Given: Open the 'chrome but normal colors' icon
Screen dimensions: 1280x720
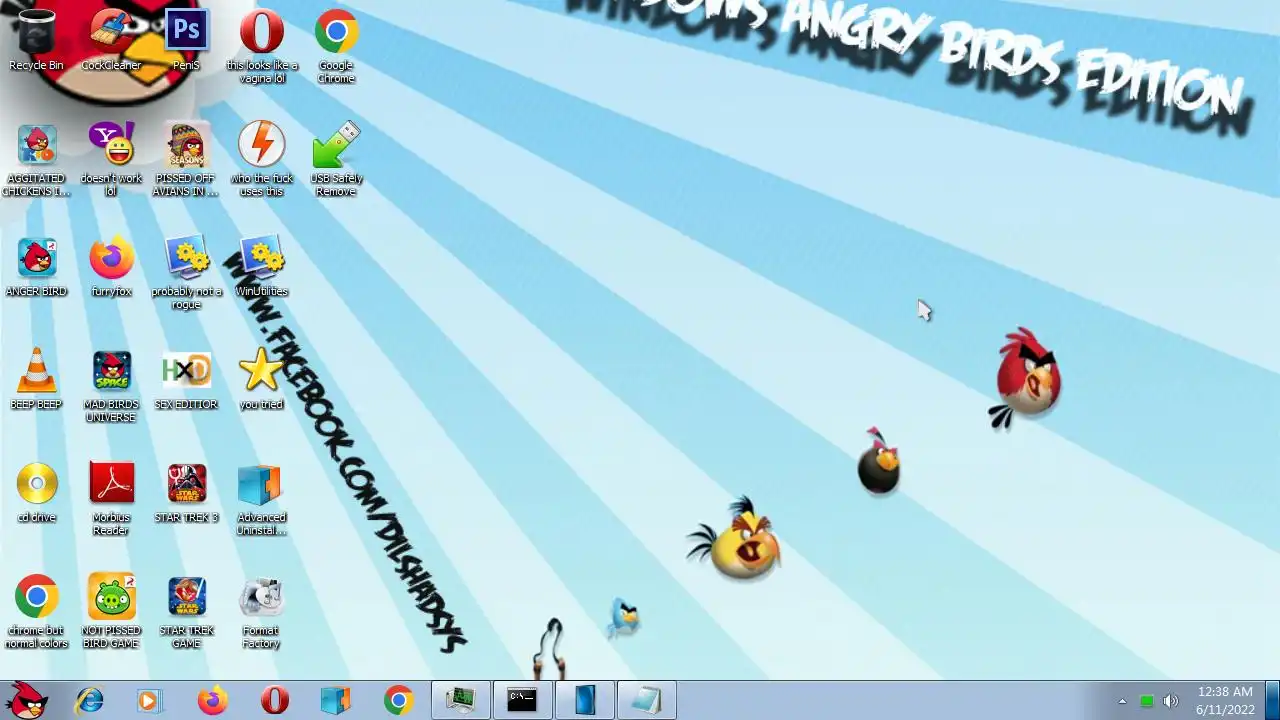Looking at the screenshot, I should [x=36, y=612].
